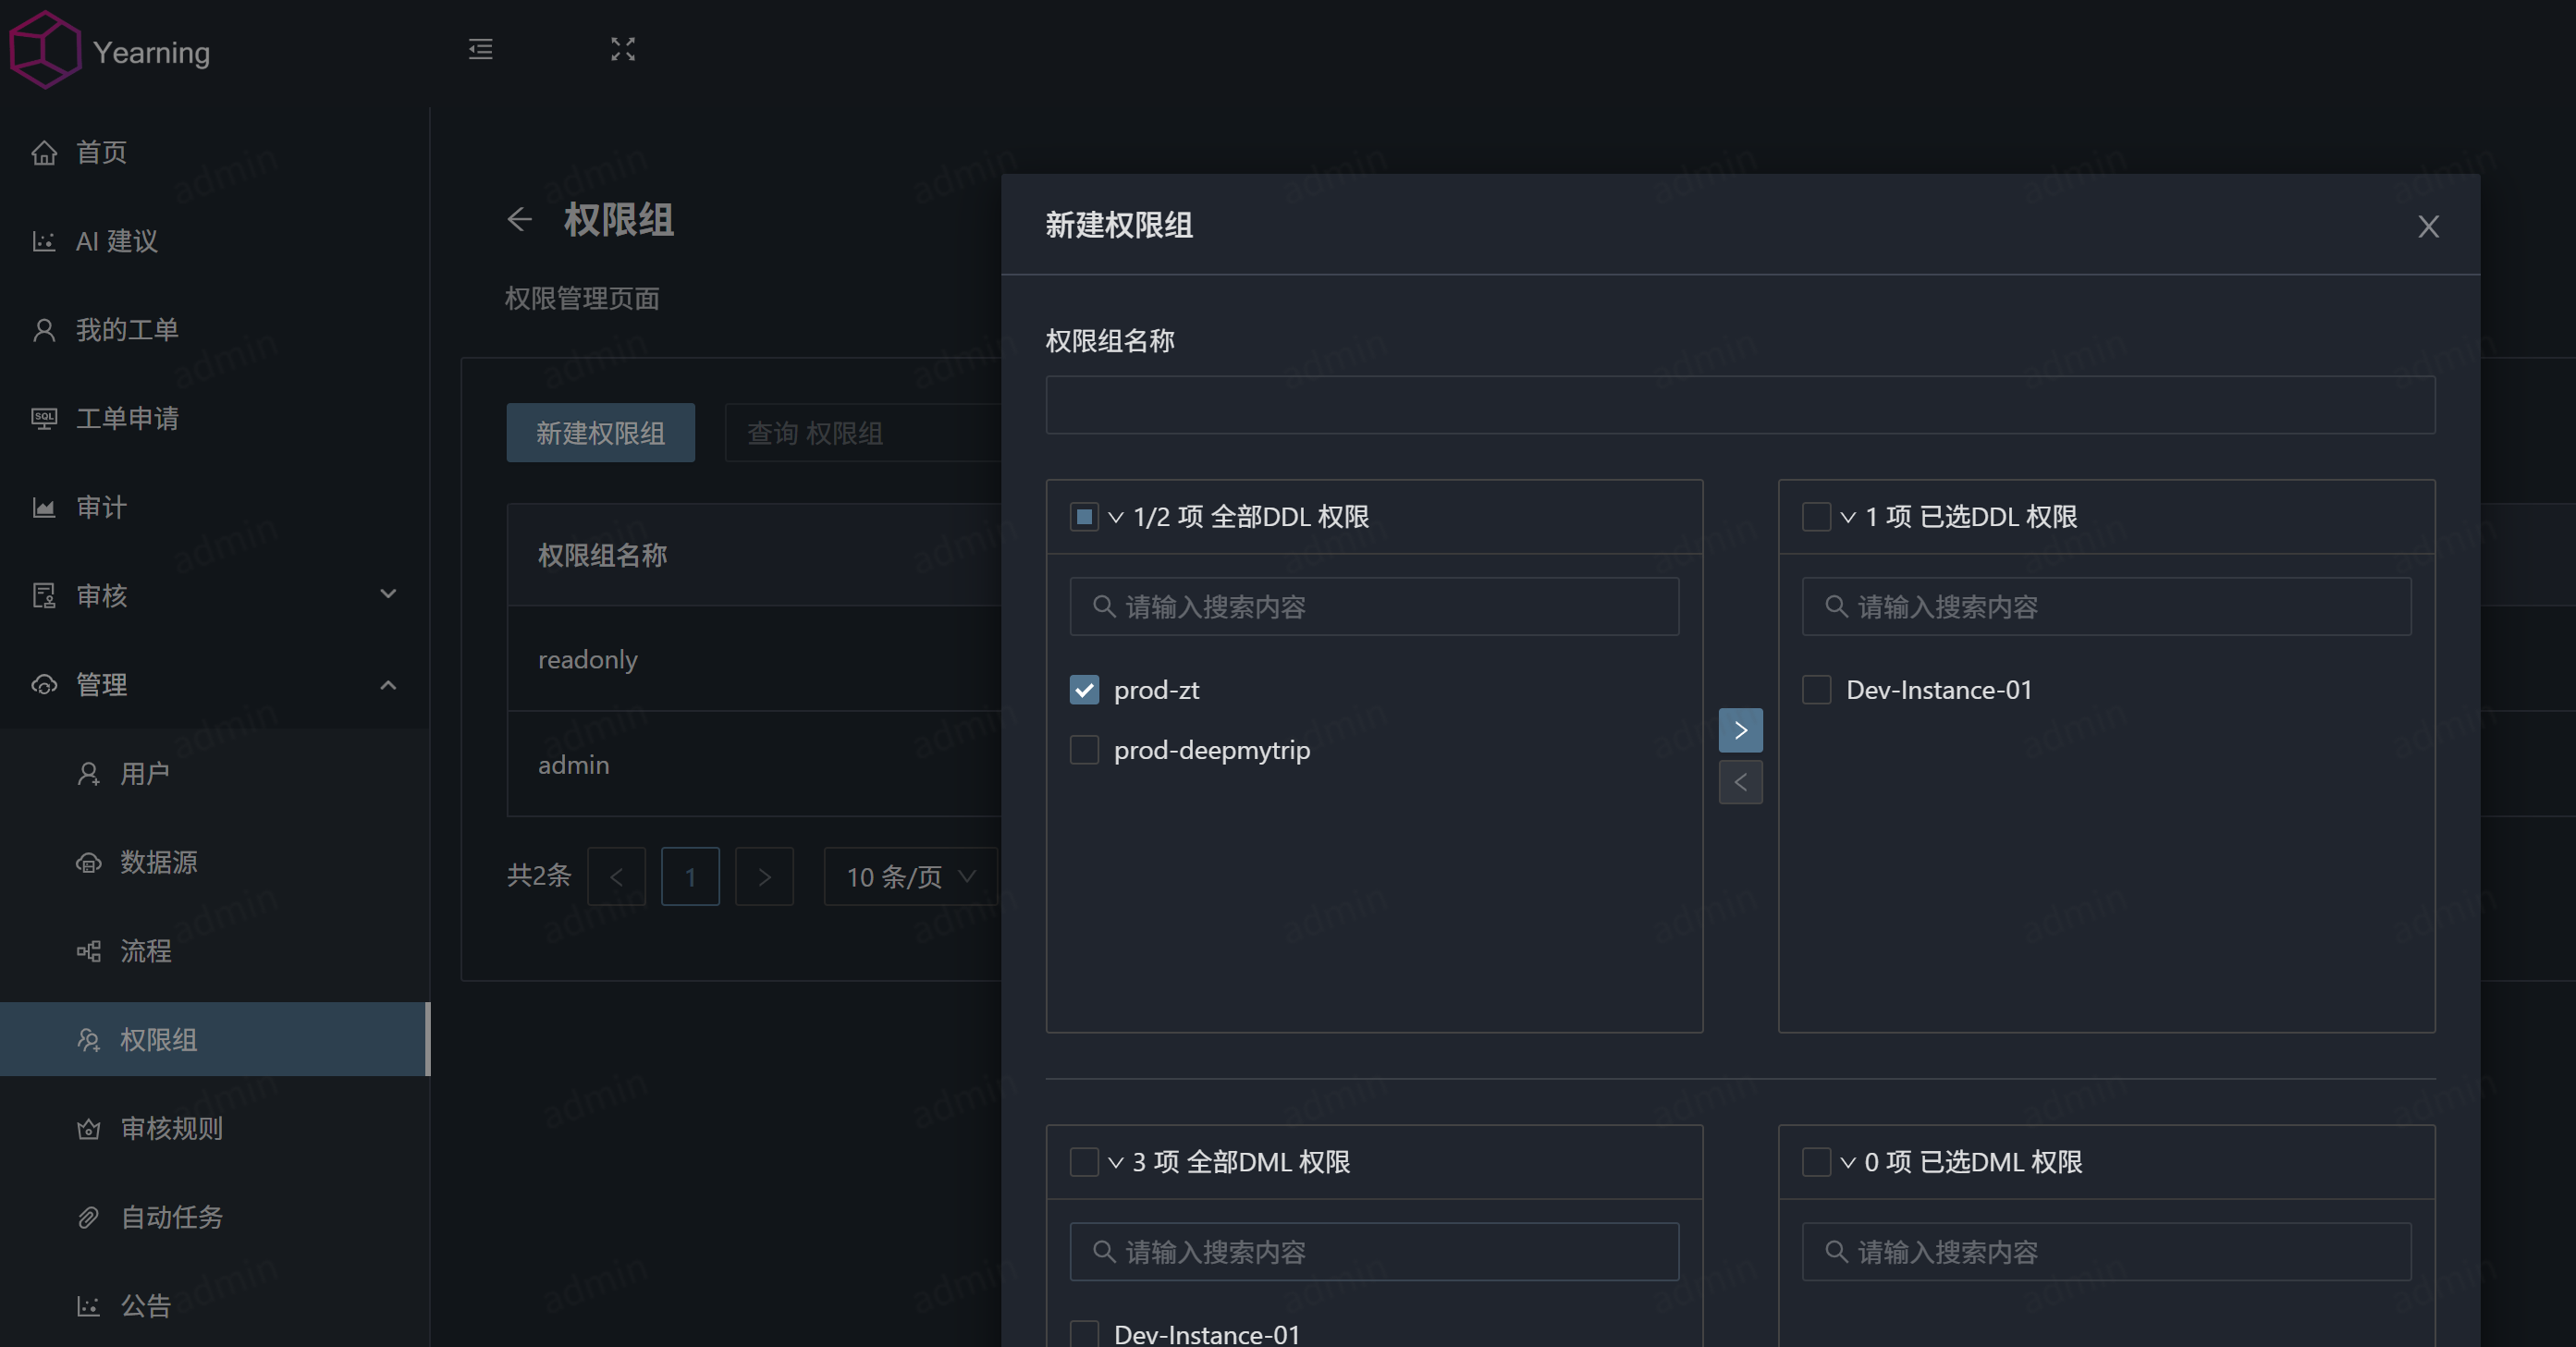Open 自动任务 from the sidebar
Image resolution: width=2576 pixels, height=1347 pixels.
click(171, 1217)
